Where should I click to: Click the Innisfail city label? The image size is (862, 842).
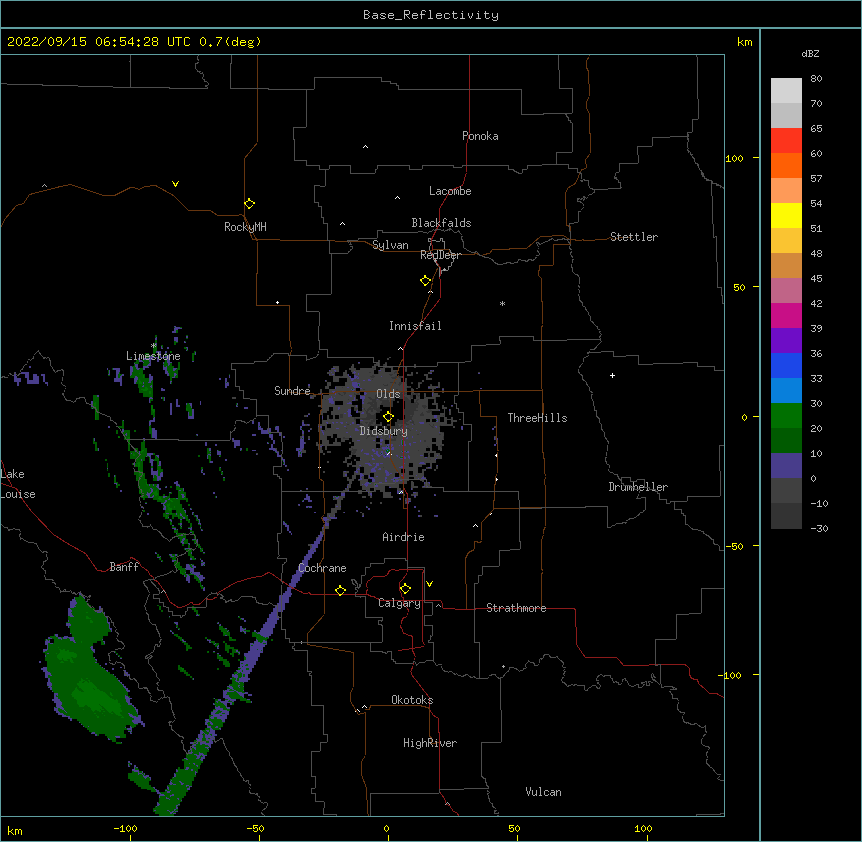click(x=415, y=326)
